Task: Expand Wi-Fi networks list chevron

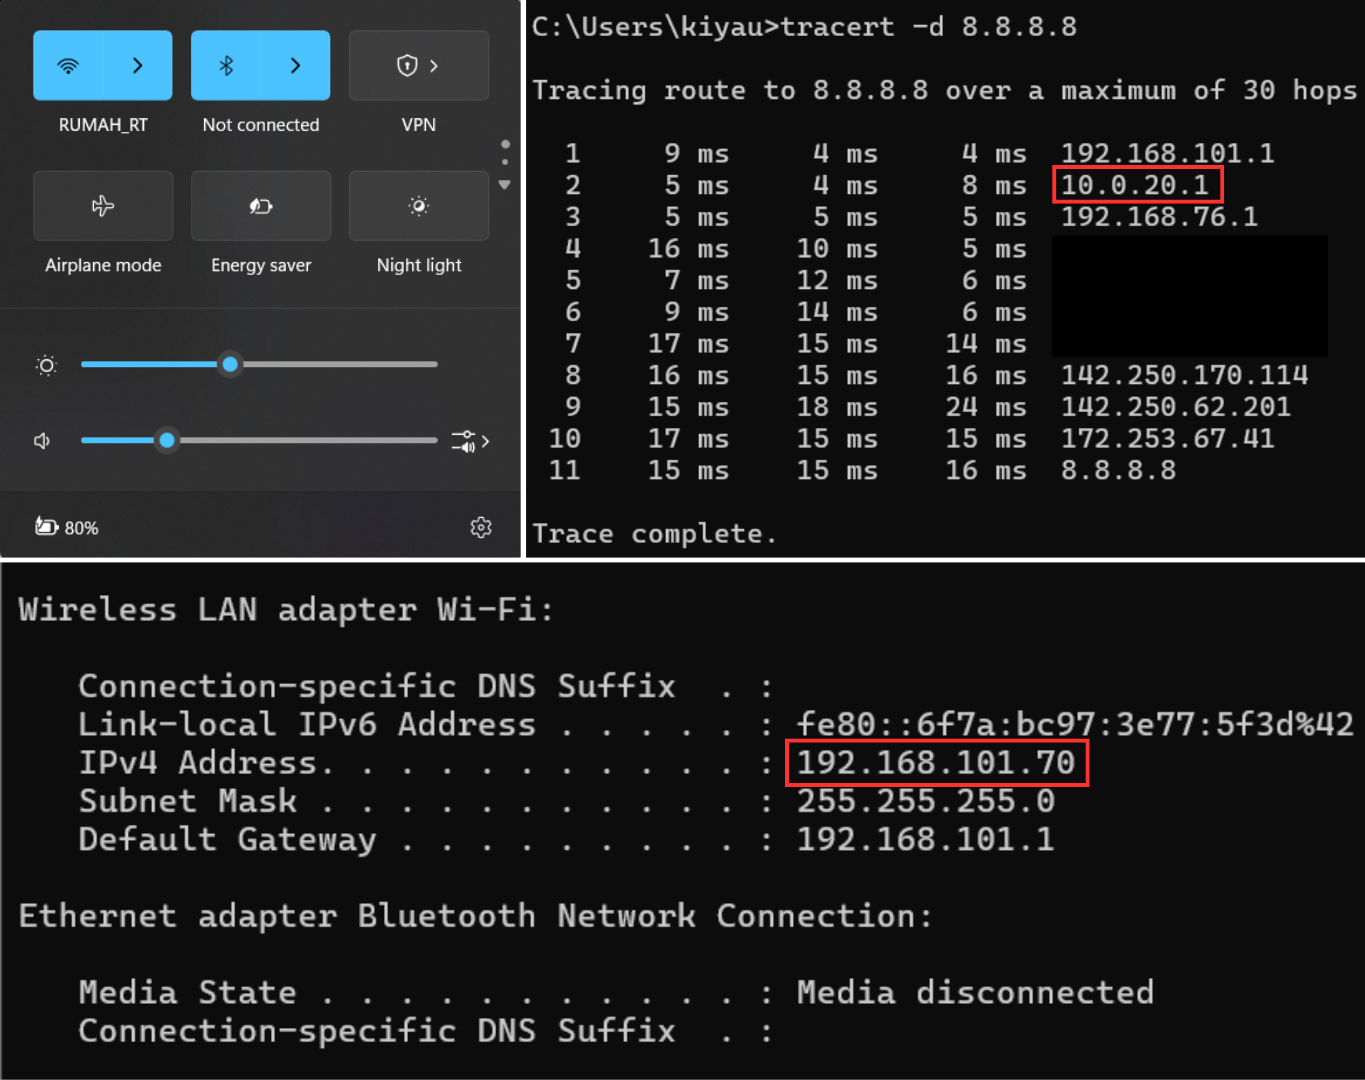Action: point(138,66)
